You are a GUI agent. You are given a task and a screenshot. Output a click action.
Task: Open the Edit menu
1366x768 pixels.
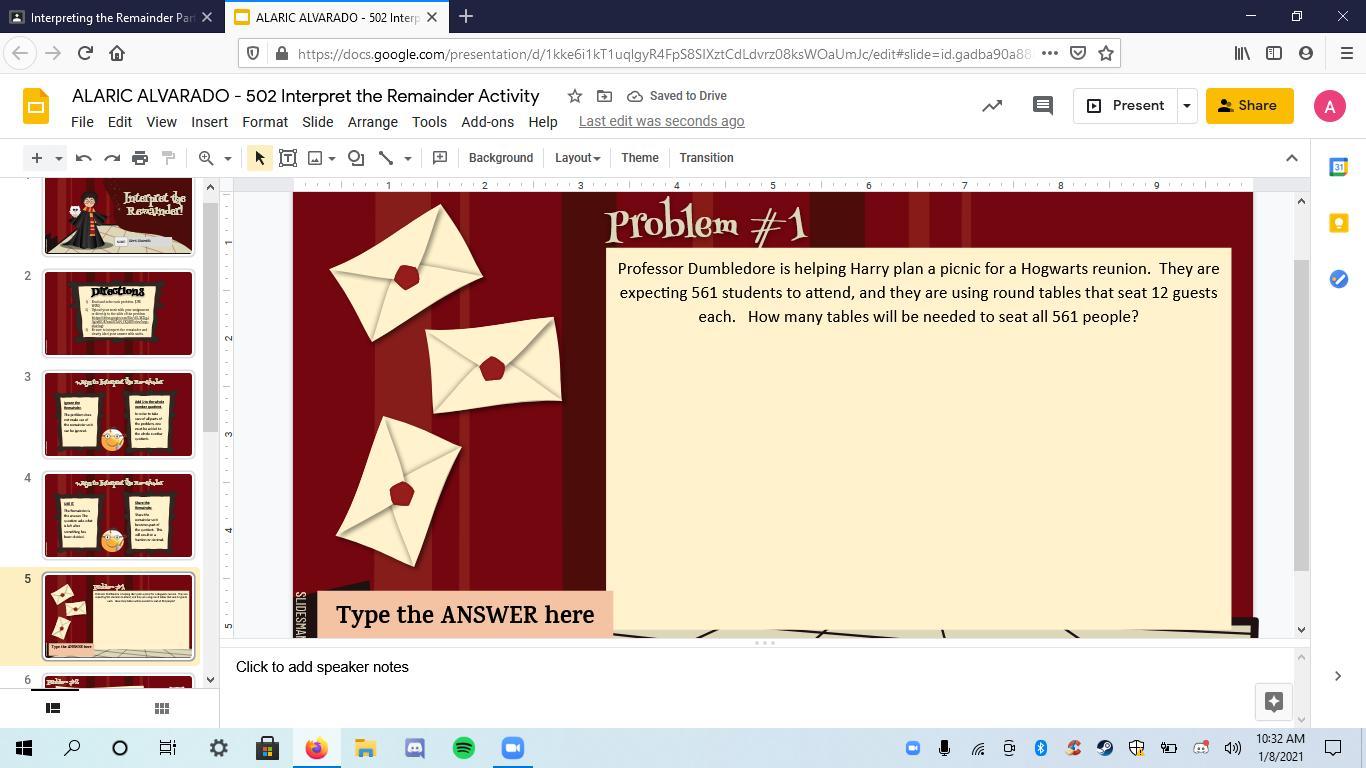tap(120, 122)
